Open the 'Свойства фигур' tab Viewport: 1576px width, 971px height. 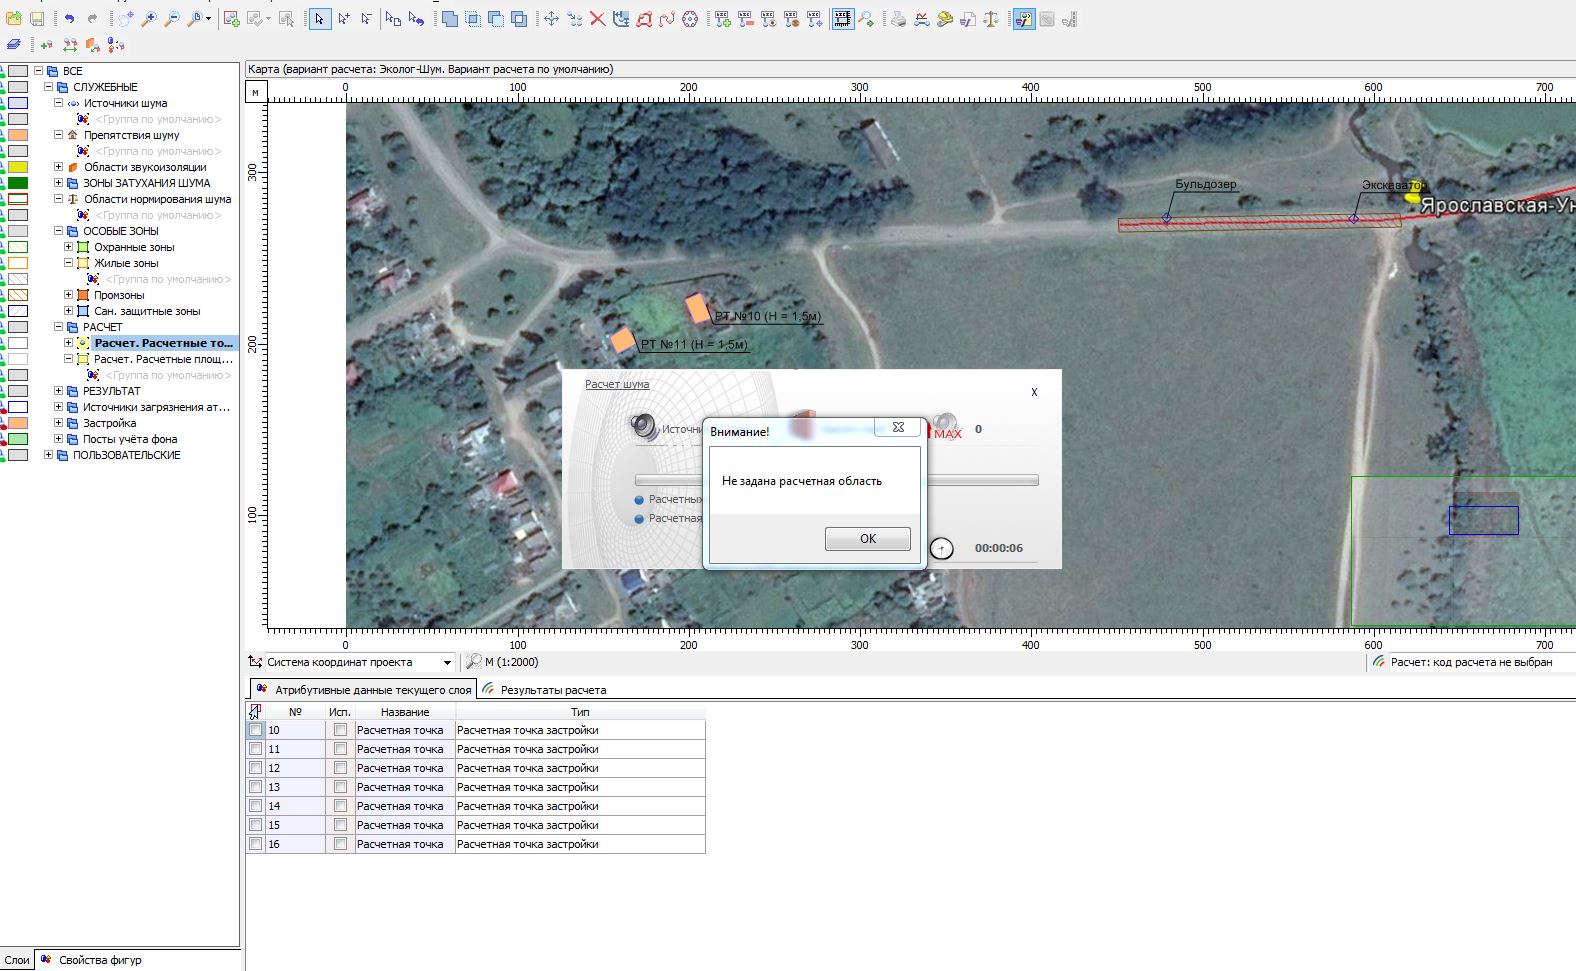(x=99, y=960)
